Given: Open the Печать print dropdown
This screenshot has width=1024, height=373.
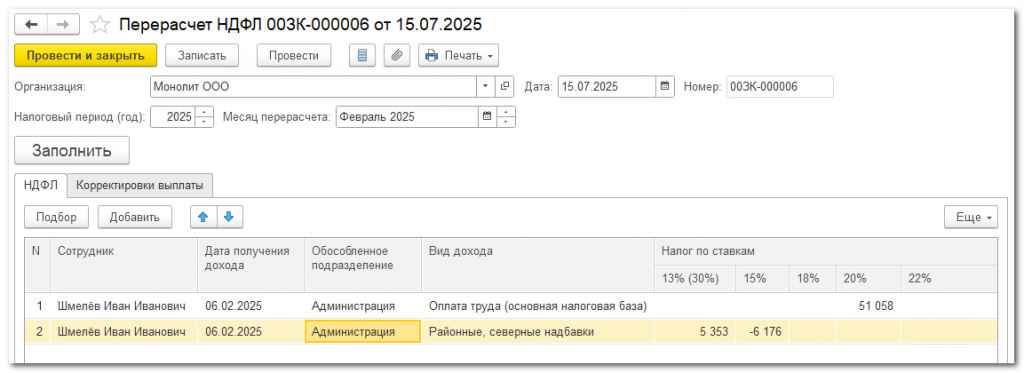Looking at the screenshot, I should [458, 56].
